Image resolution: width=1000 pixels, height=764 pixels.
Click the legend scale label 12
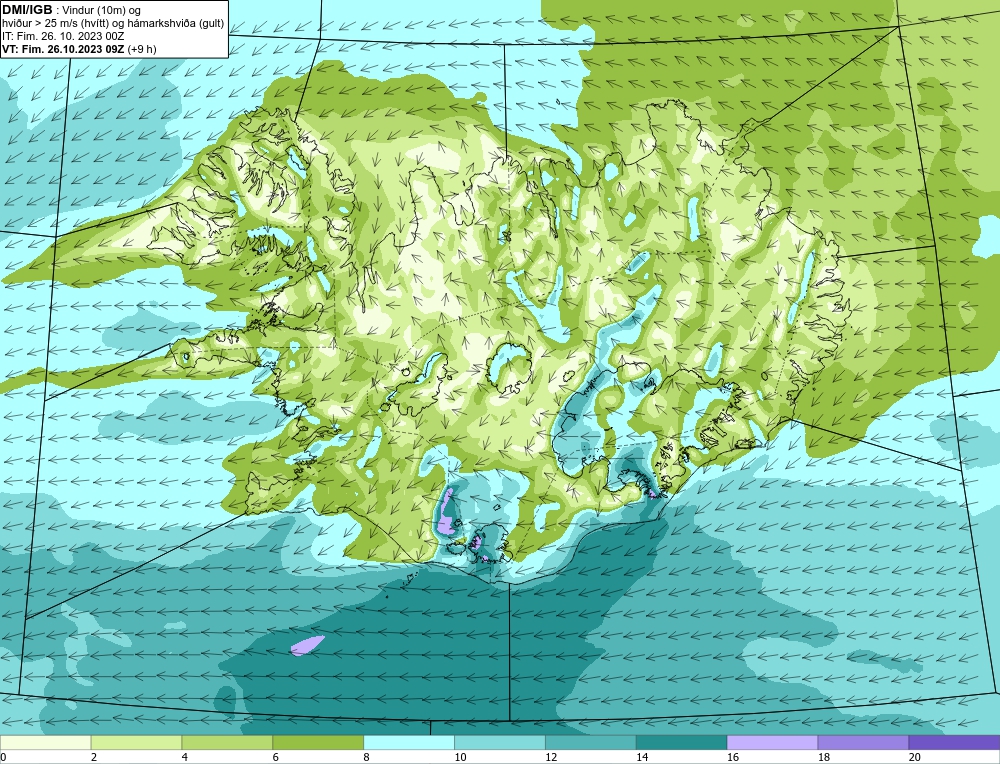(x=550, y=757)
